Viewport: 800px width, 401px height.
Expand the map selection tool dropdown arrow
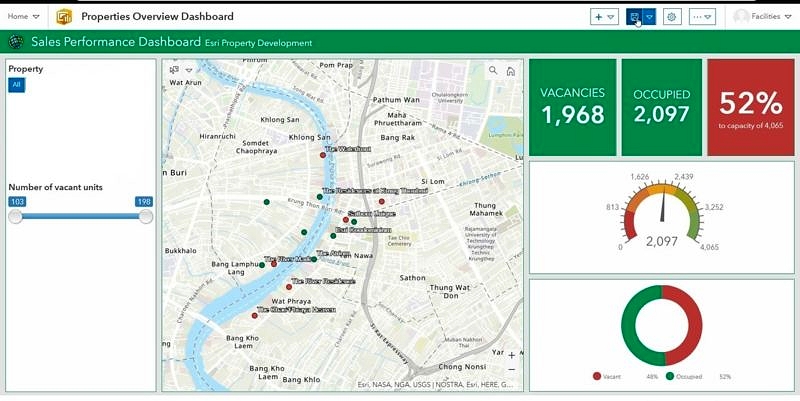click(x=189, y=70)
